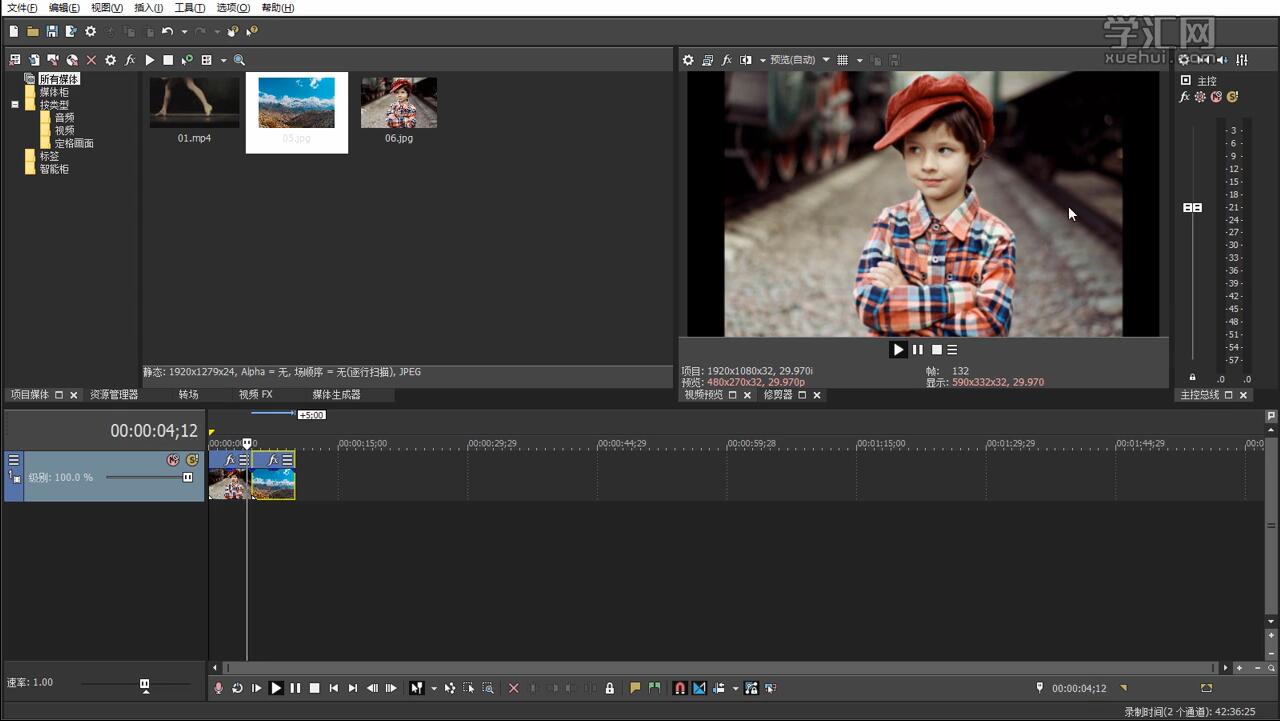
Task: Switch to the 项目媒体 tab
Action: pos(28,395)
